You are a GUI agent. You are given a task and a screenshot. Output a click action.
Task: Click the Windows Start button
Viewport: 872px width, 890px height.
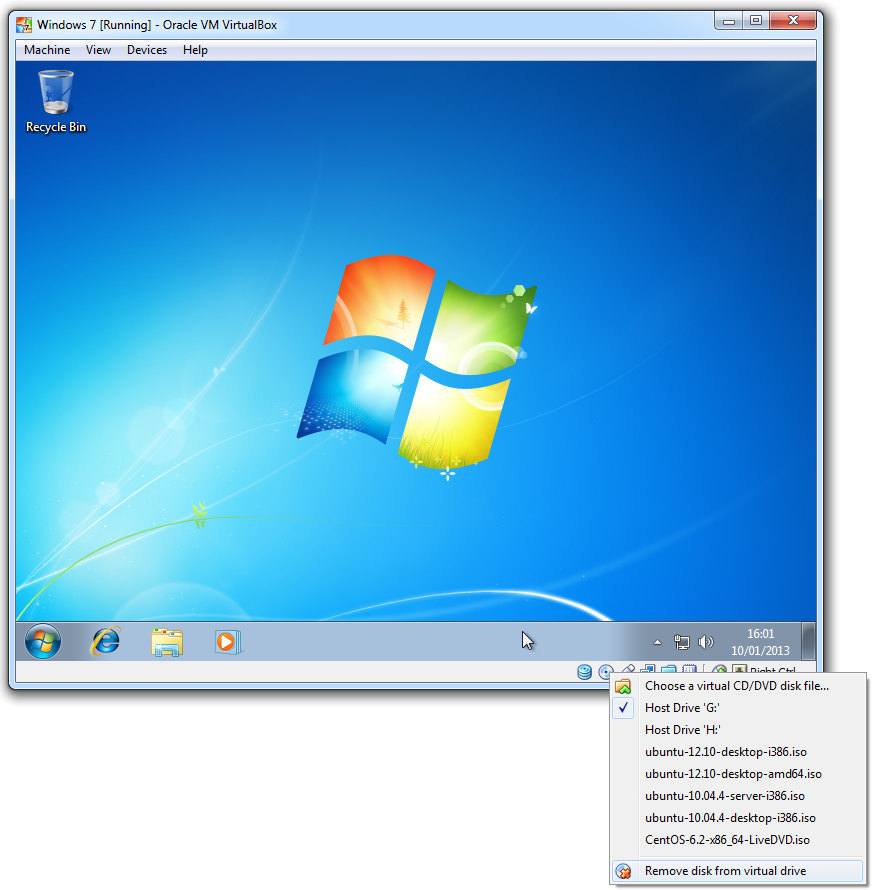[x=43, y=641]
